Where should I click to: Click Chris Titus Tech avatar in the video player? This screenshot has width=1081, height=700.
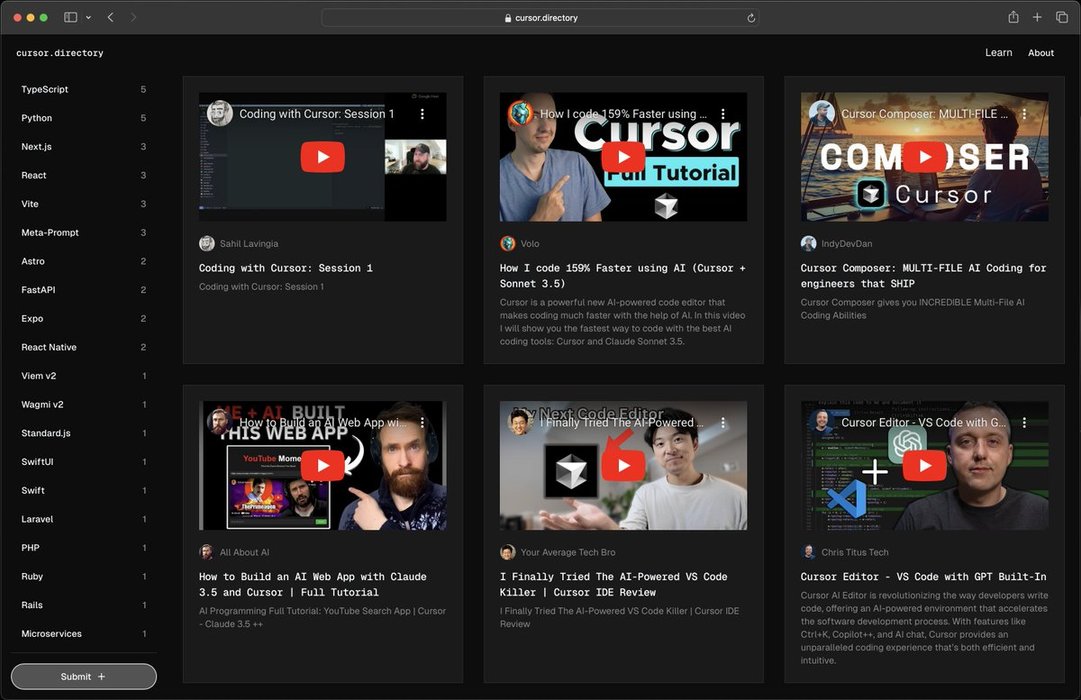point(822,422)
